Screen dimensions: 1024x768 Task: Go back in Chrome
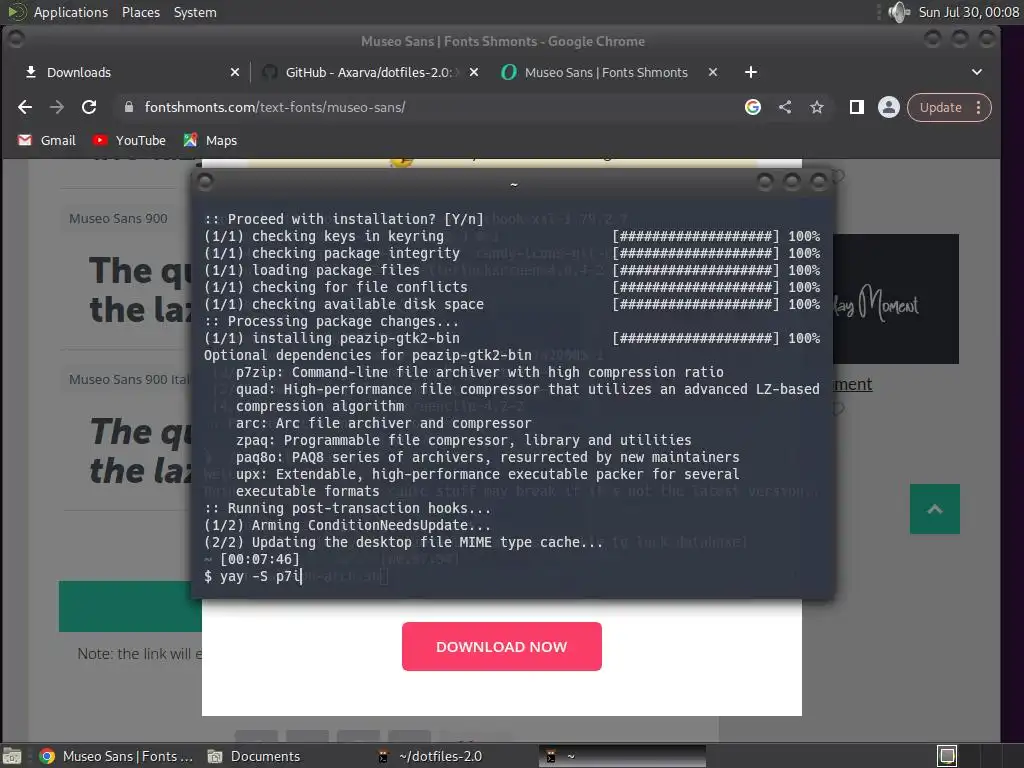point(25,107)
